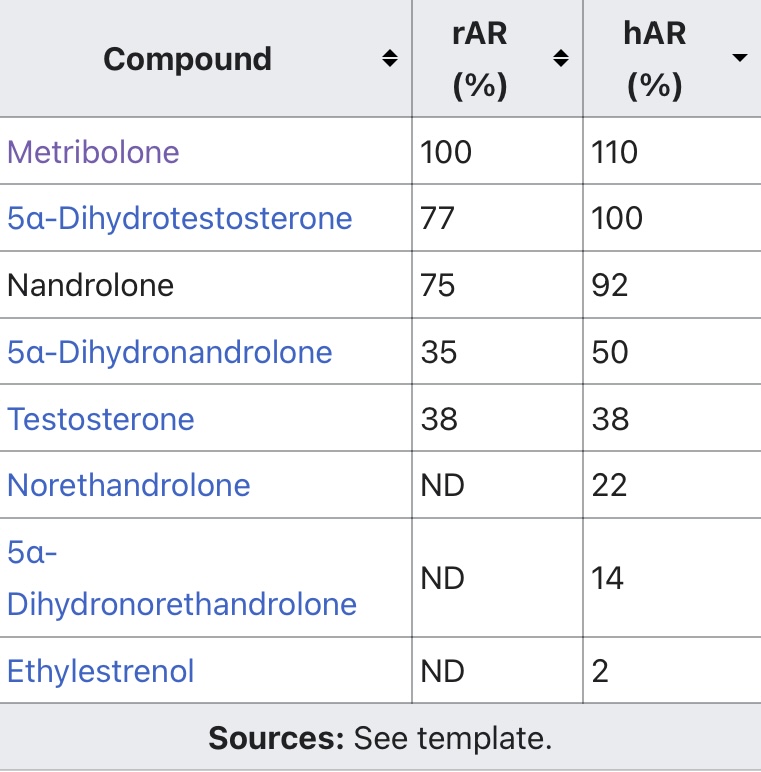The width and height of the screenshot is (761, 772).
Task: Open the Testosterone link
Action: click(x=101, y=419)
